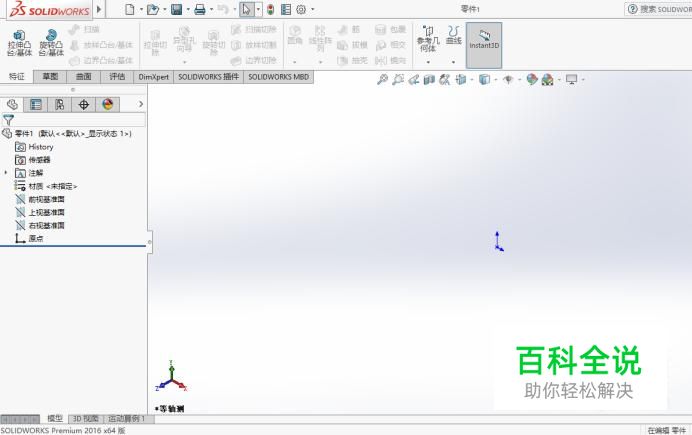This screenshot has height=435, width=692.
Task: Click the Zoom to Area icon
Action: tap(398, 79)
